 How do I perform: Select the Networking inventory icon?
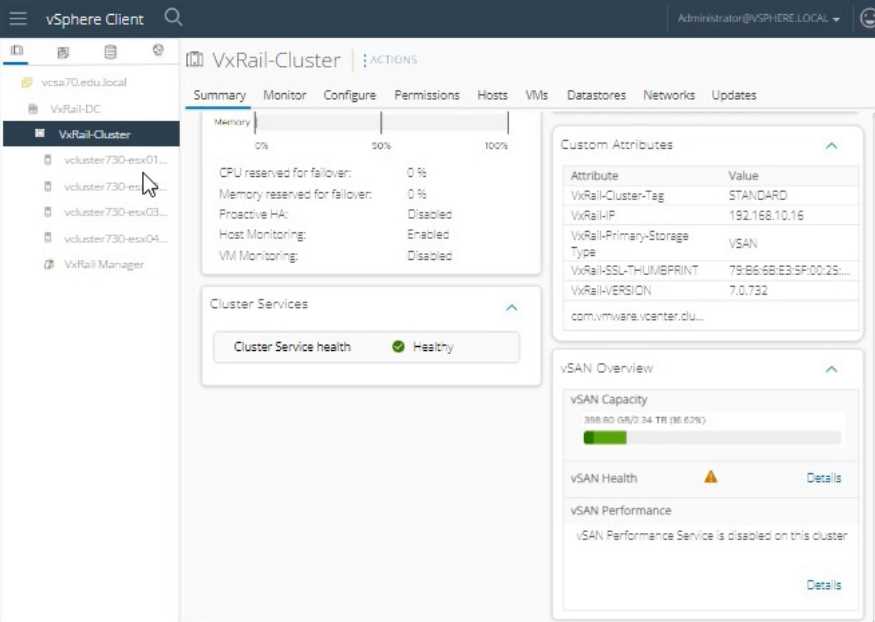[x=158, y=50]
